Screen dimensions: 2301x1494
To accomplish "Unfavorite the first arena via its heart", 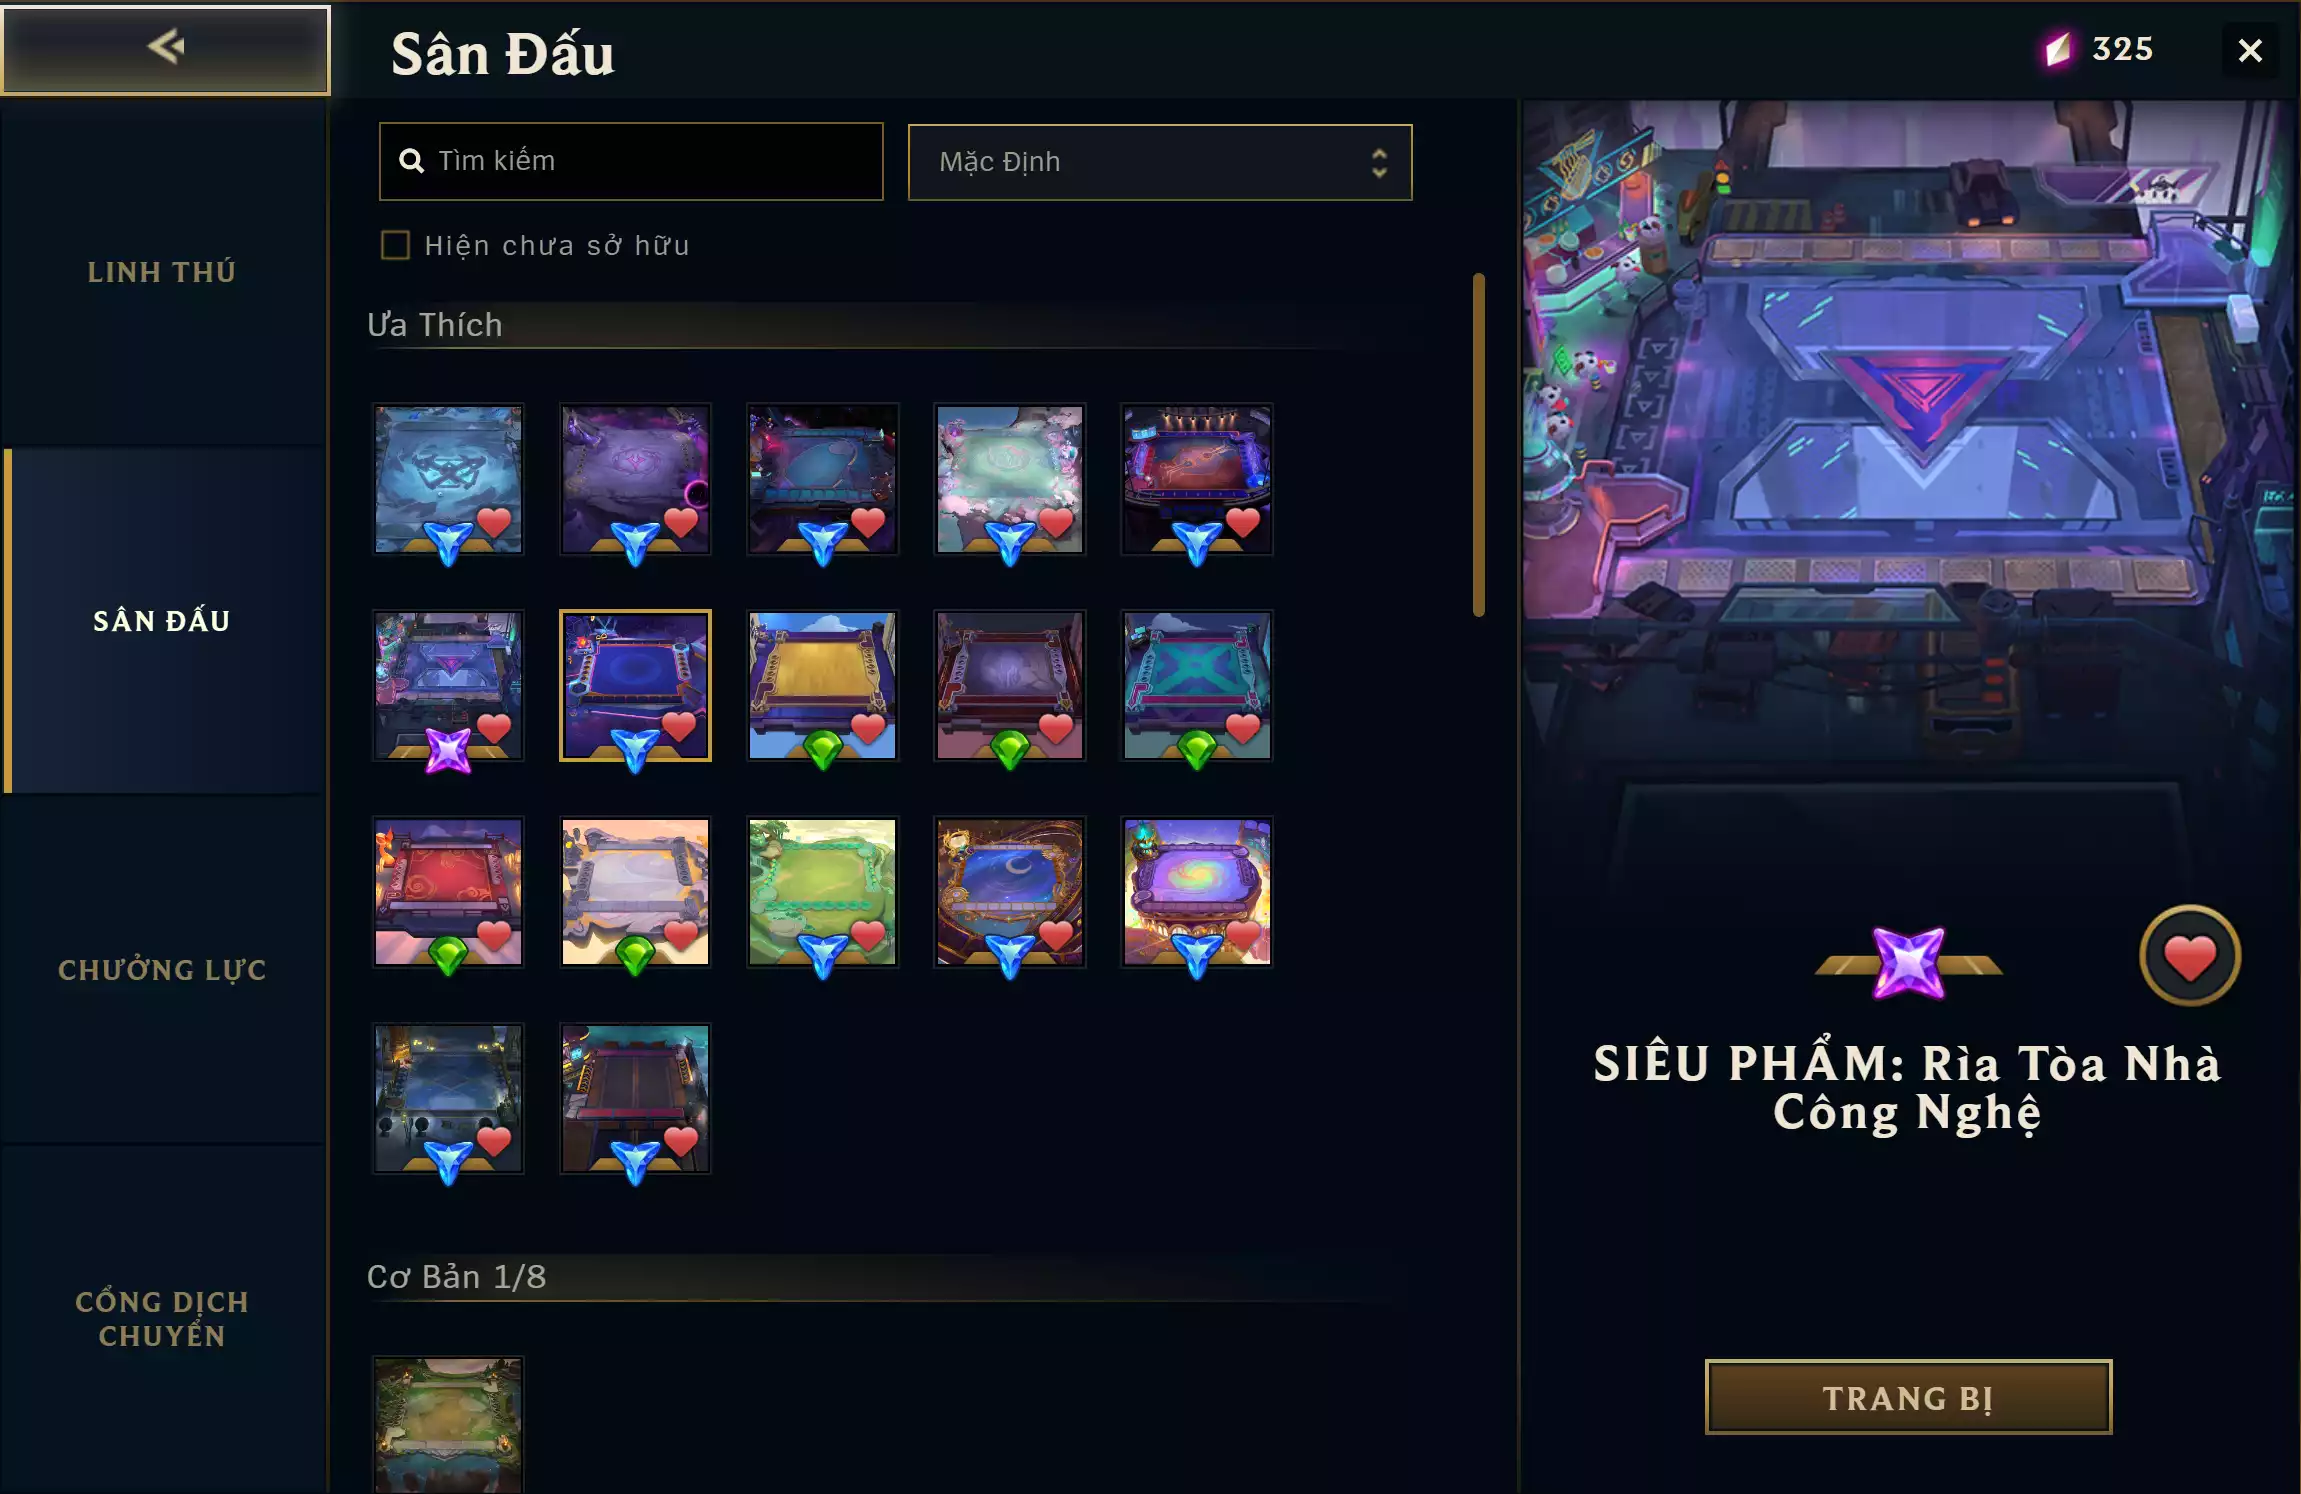I will [x=494, y=521].
